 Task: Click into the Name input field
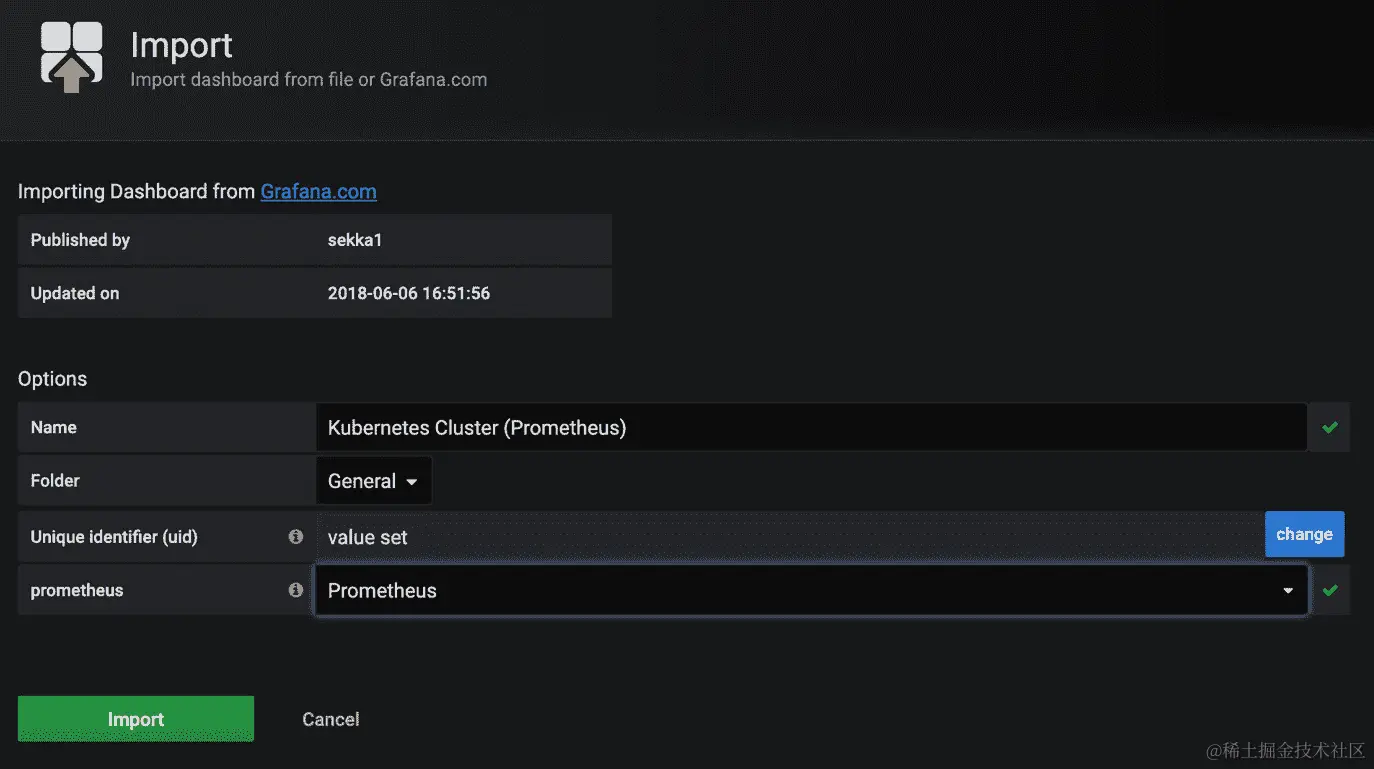[x=811, y=427]
